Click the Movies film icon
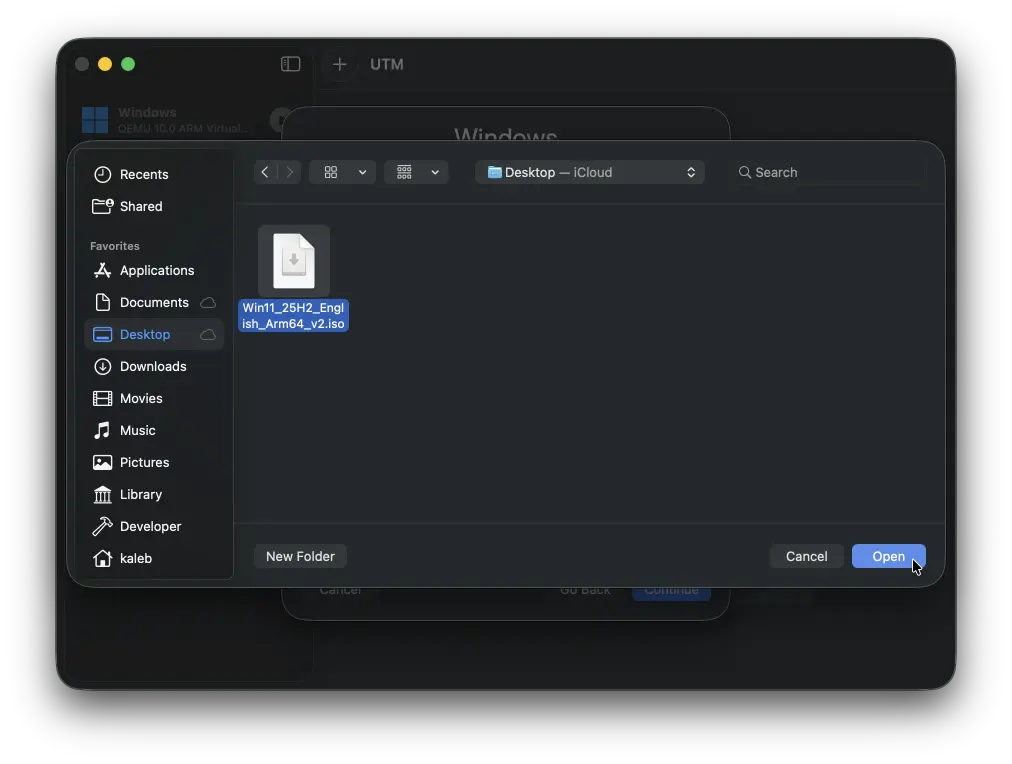This screenshot has width=1012, height=764. point(103,398)
